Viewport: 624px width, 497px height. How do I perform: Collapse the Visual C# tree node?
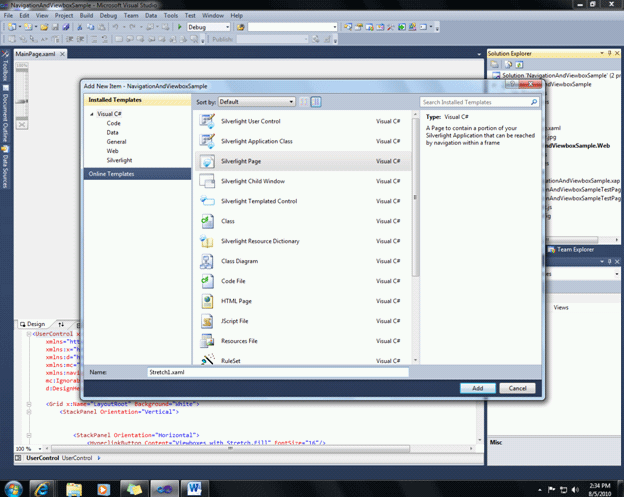tap(92, 114)
